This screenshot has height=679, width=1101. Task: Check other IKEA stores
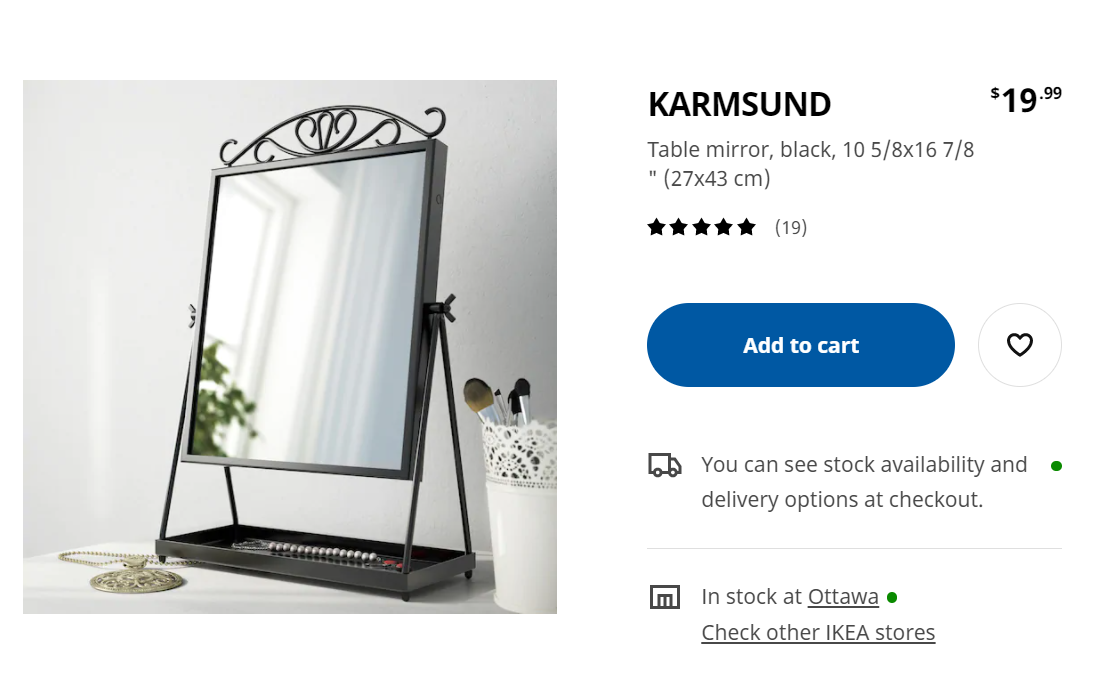pyautogui.click(x=818, y=633)
